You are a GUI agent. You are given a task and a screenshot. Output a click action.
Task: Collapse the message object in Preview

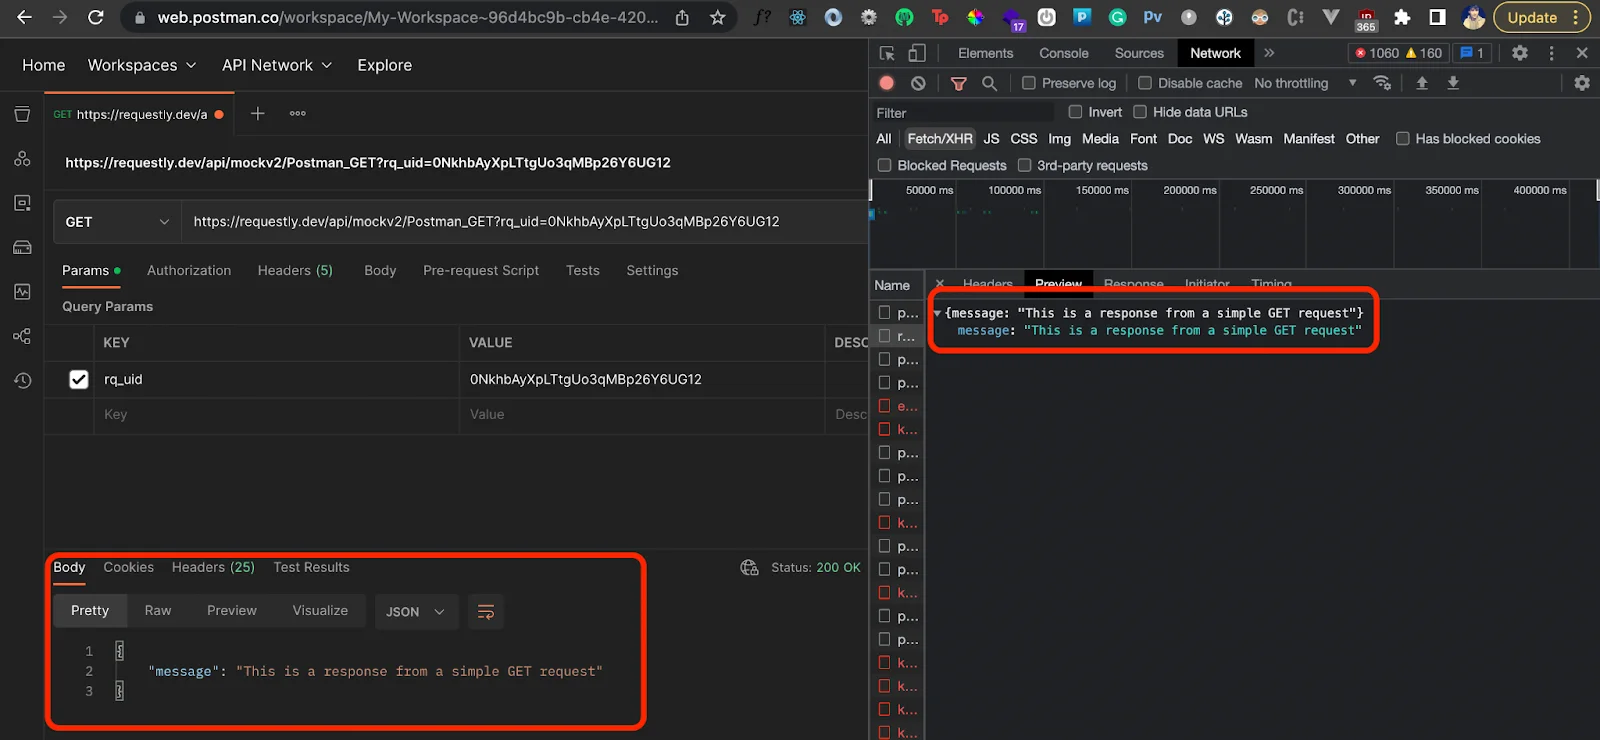(x=937, y=313)
